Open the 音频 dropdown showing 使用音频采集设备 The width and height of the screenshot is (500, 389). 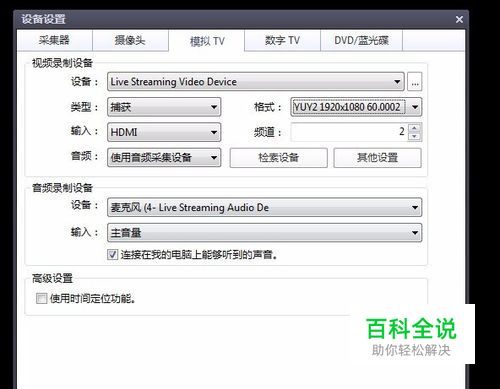tap(164, 157)
